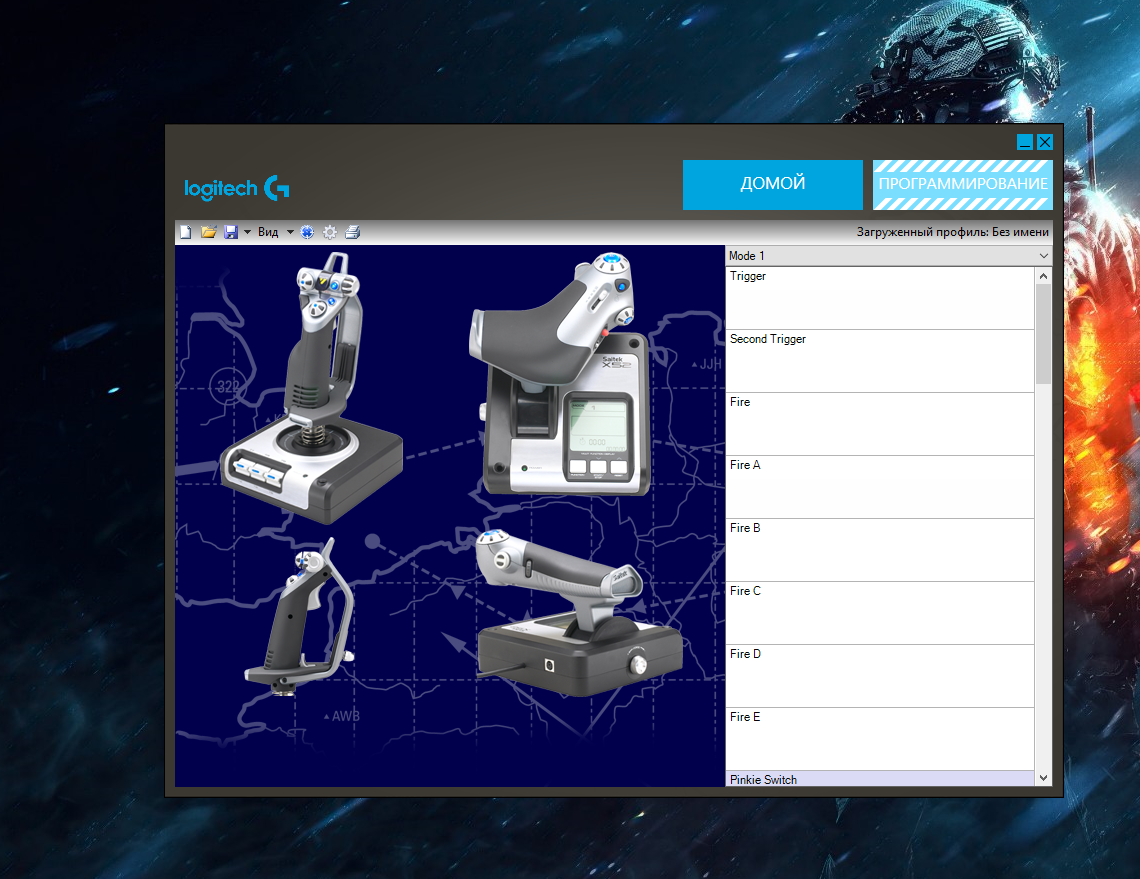This screenshot has width=1140, height=879.
Task: Select the Pinkie Switch row
Action: [880, 779]
